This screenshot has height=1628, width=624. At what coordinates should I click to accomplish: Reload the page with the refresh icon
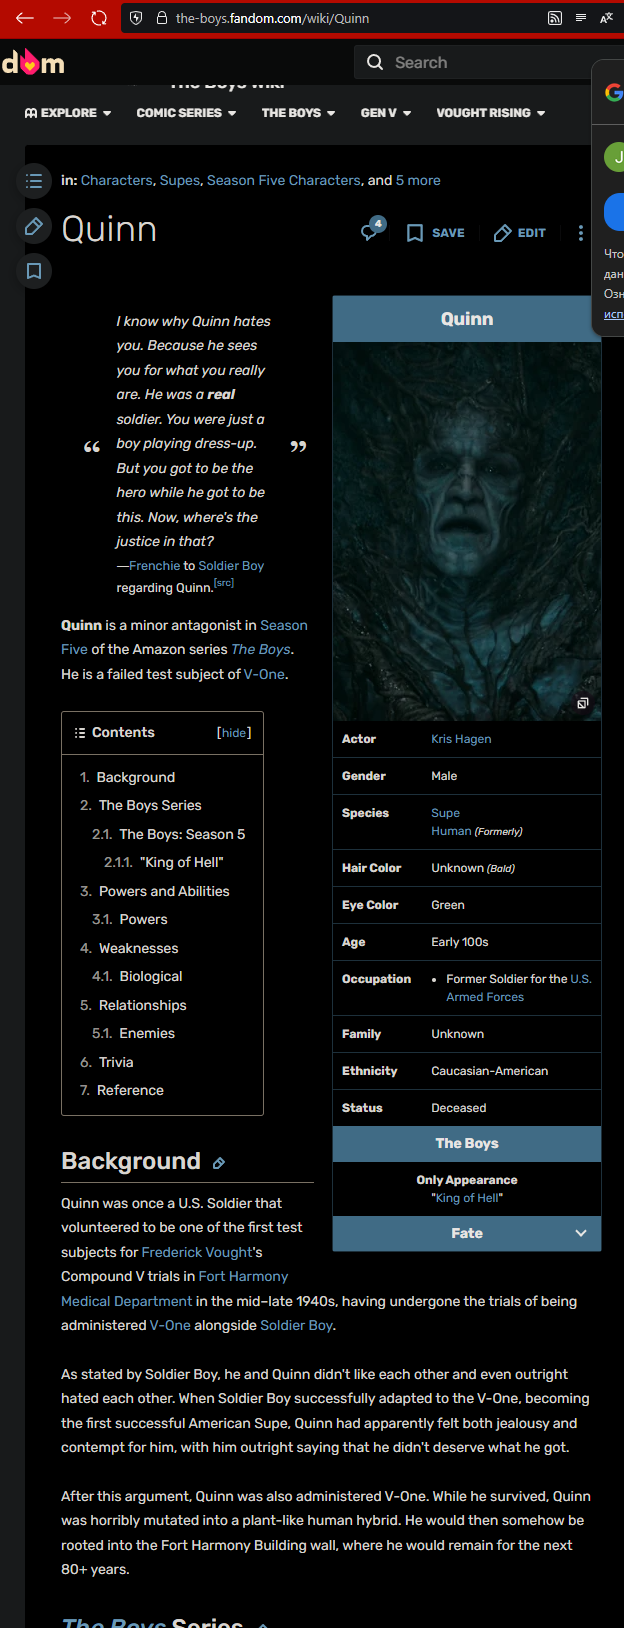99,18
